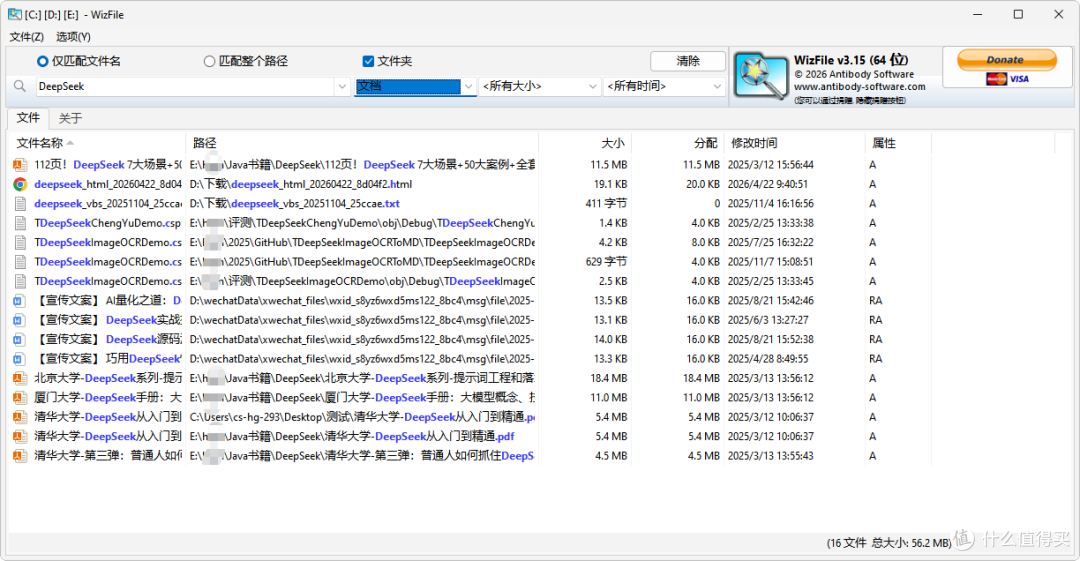
Task: Click modified time '2025/4/28 8:49:55'
Action: pos(768,358)
